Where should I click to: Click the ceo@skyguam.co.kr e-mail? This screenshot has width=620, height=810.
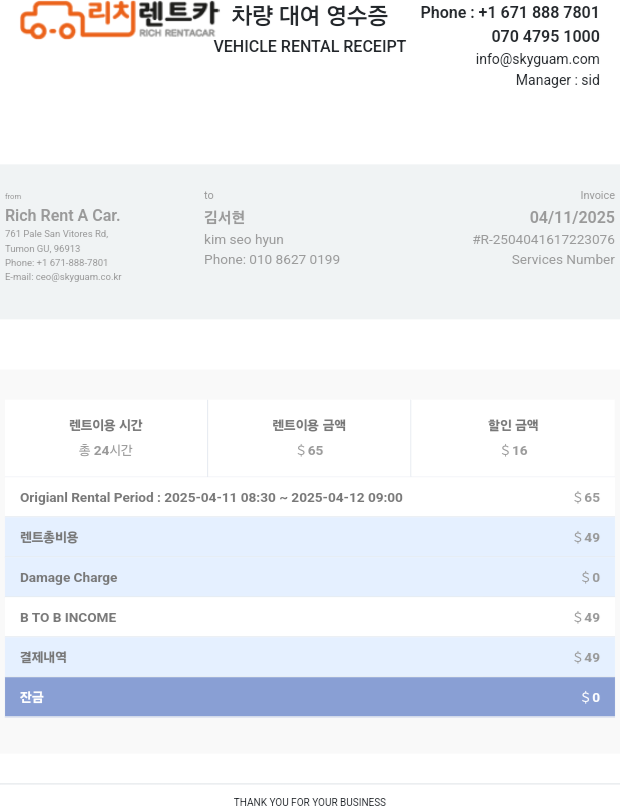(79, 277)
